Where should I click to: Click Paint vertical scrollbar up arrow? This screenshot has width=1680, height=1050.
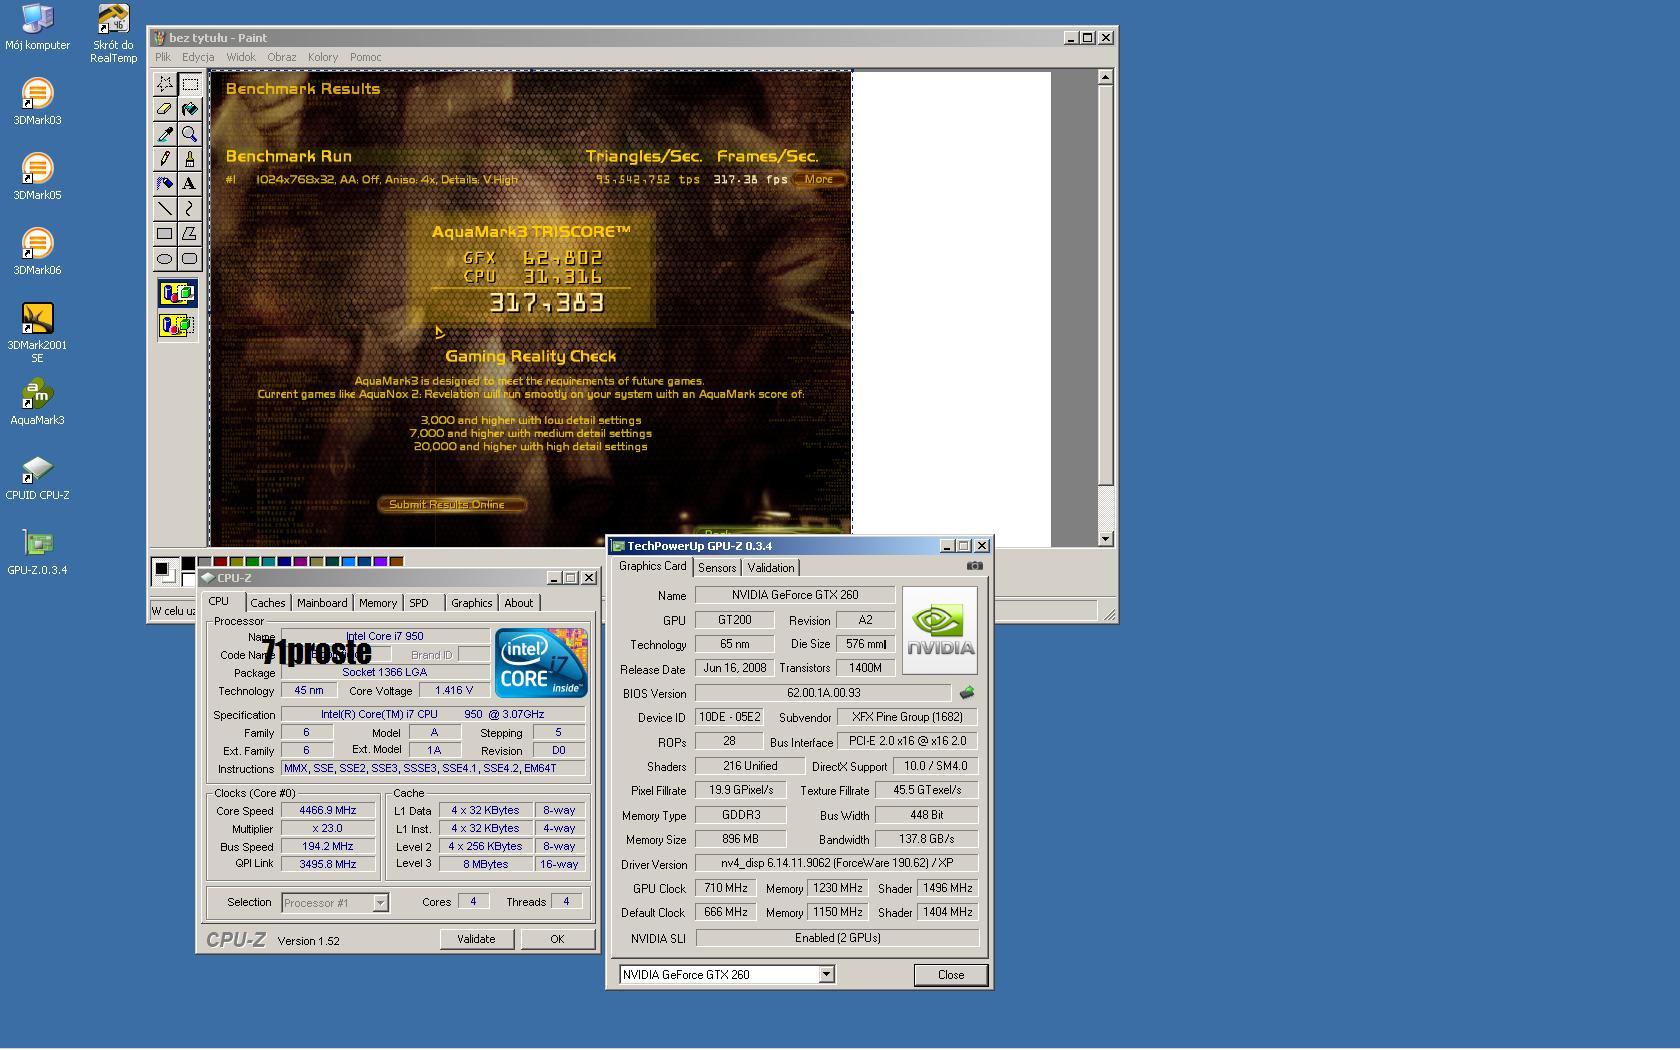[1105, 77]
